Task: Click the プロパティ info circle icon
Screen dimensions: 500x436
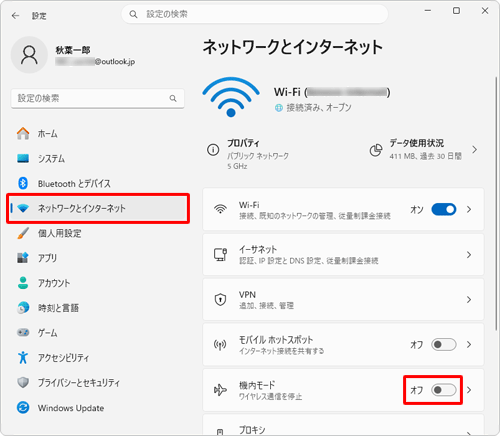Action: point(213,150)
